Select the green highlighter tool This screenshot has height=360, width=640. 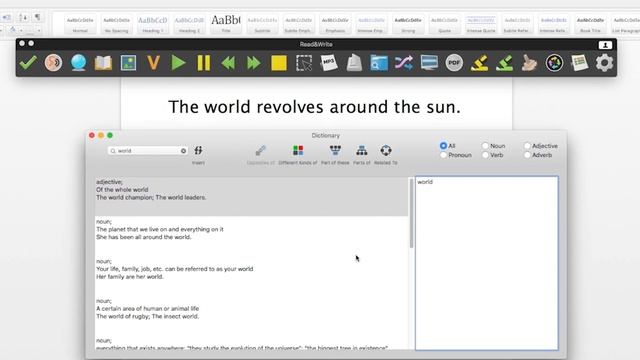coord(504,63)
